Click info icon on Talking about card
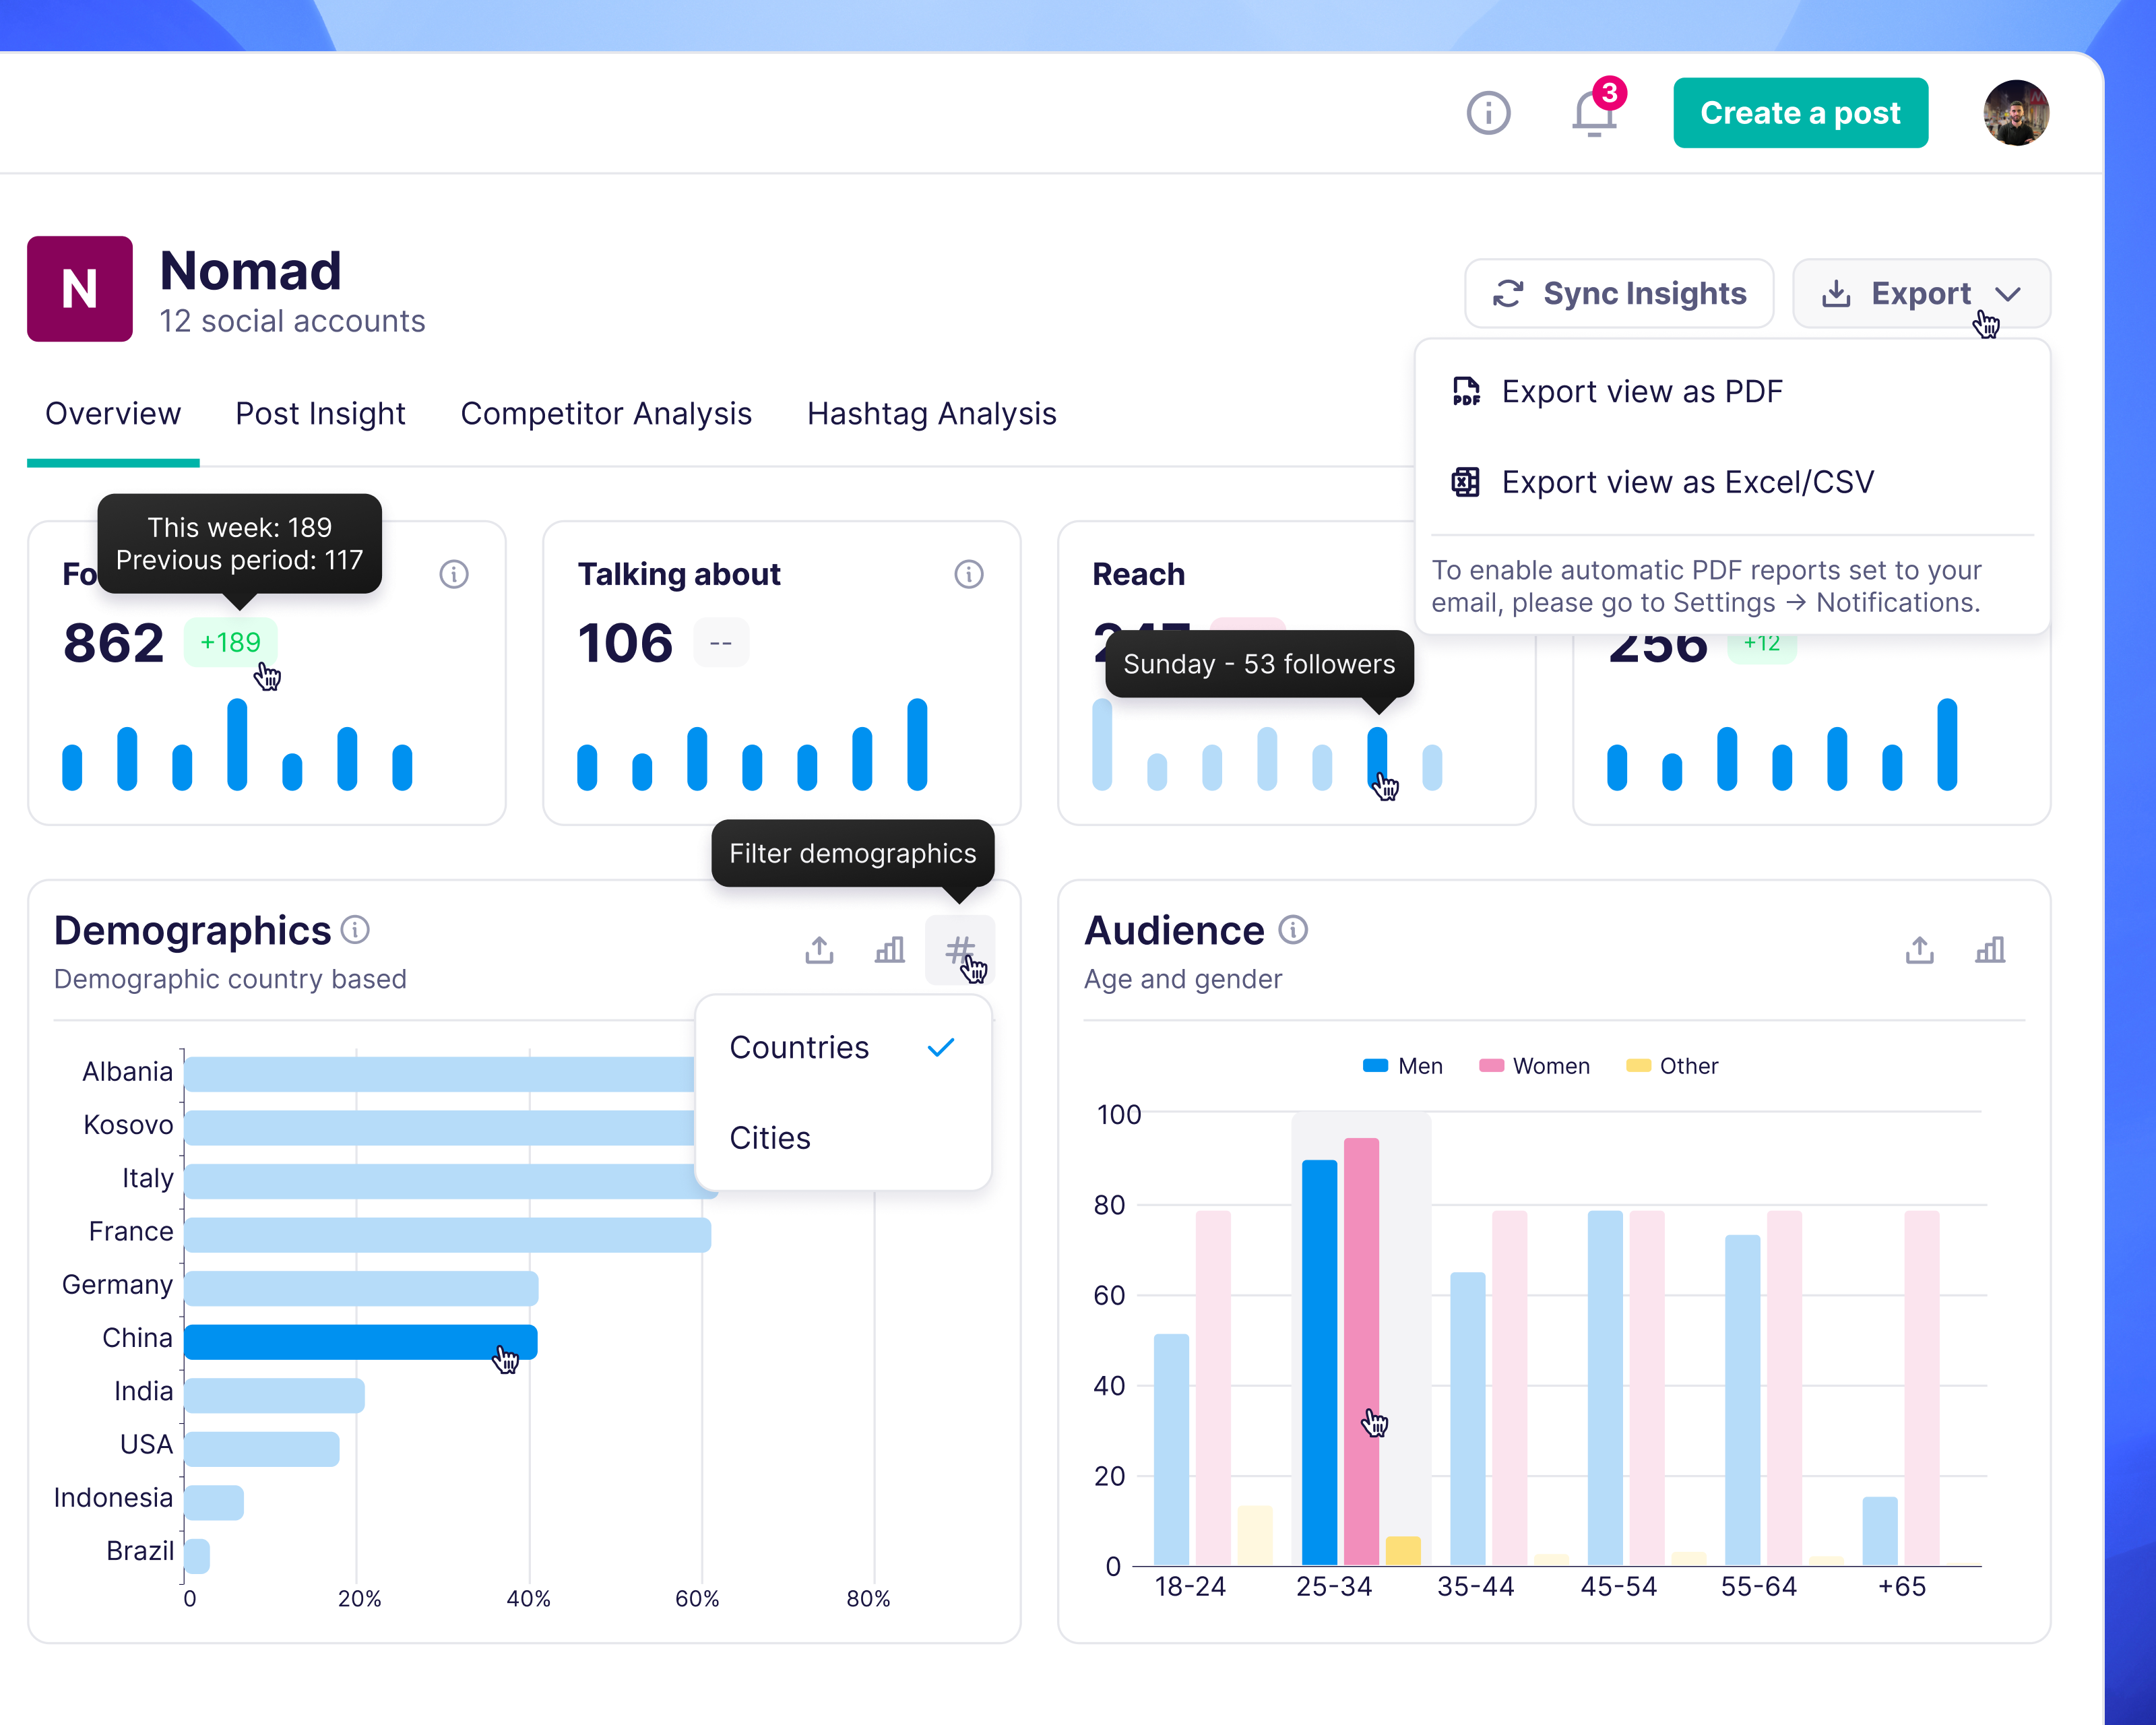The image size is (2156, 1725). tap(968, 574)
